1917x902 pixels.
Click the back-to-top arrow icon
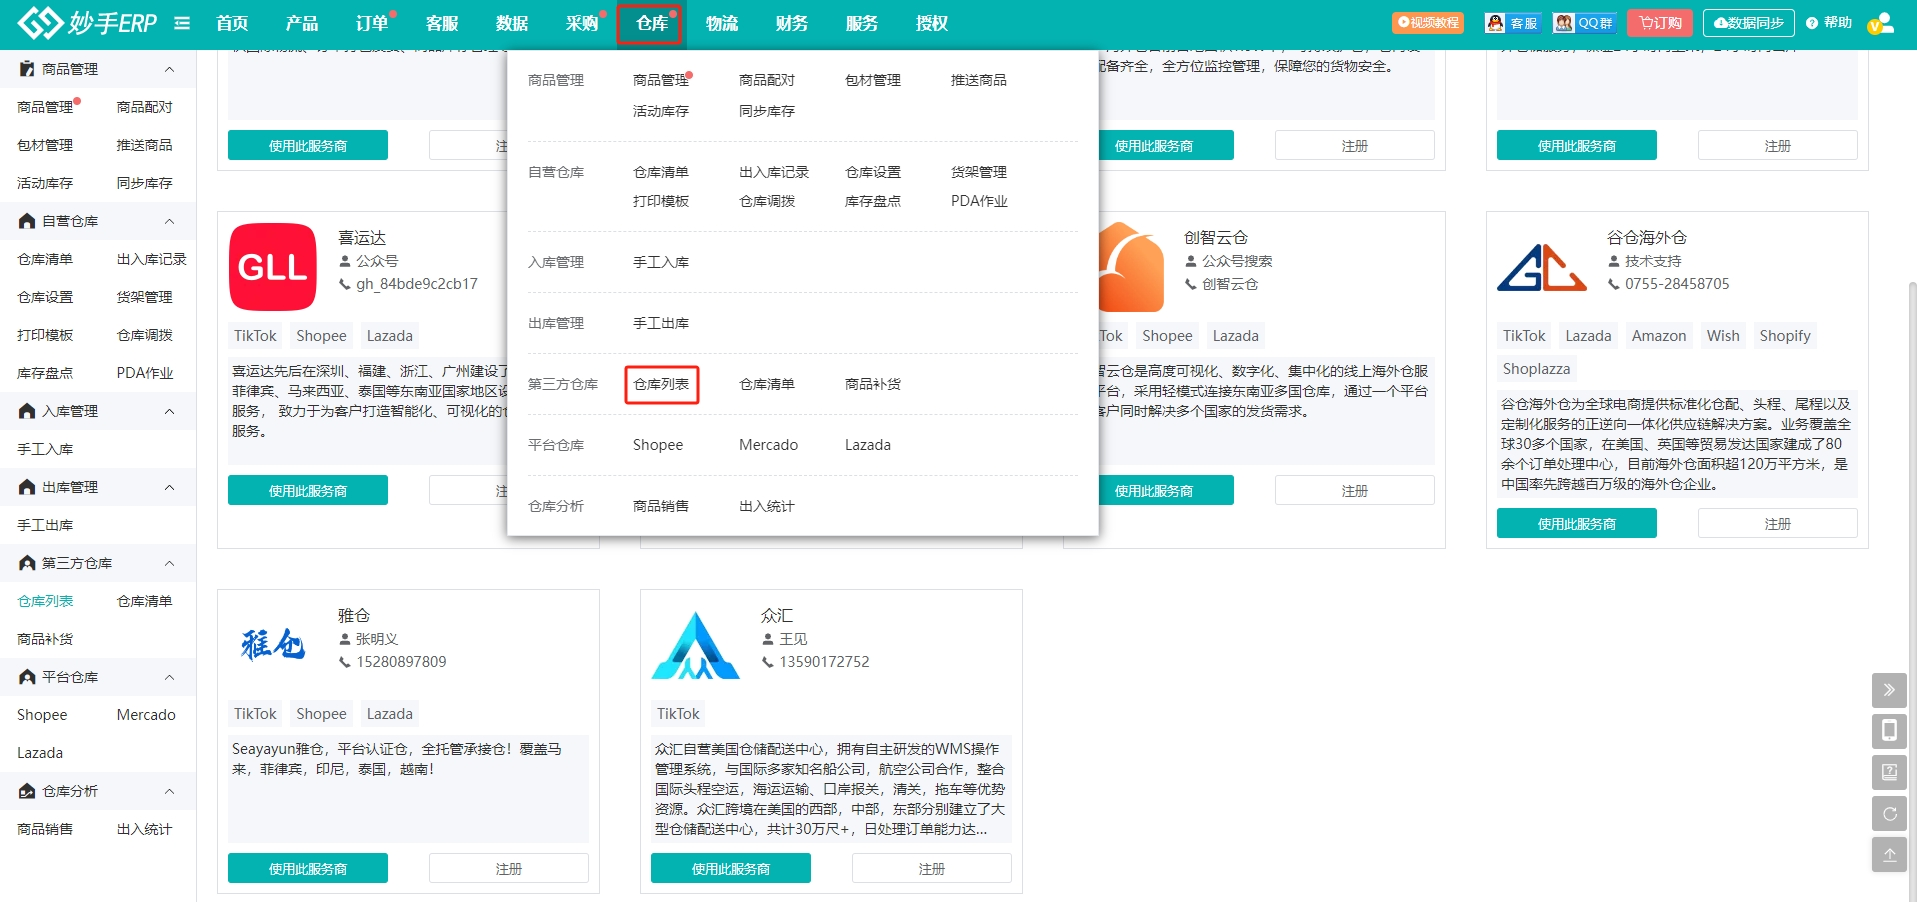click(x=1889, y=854)
